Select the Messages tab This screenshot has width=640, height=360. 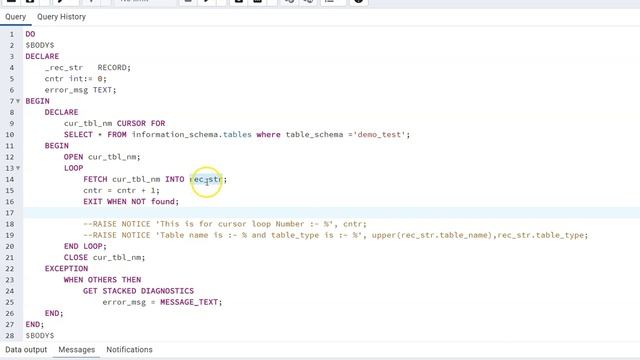(76, 350)
